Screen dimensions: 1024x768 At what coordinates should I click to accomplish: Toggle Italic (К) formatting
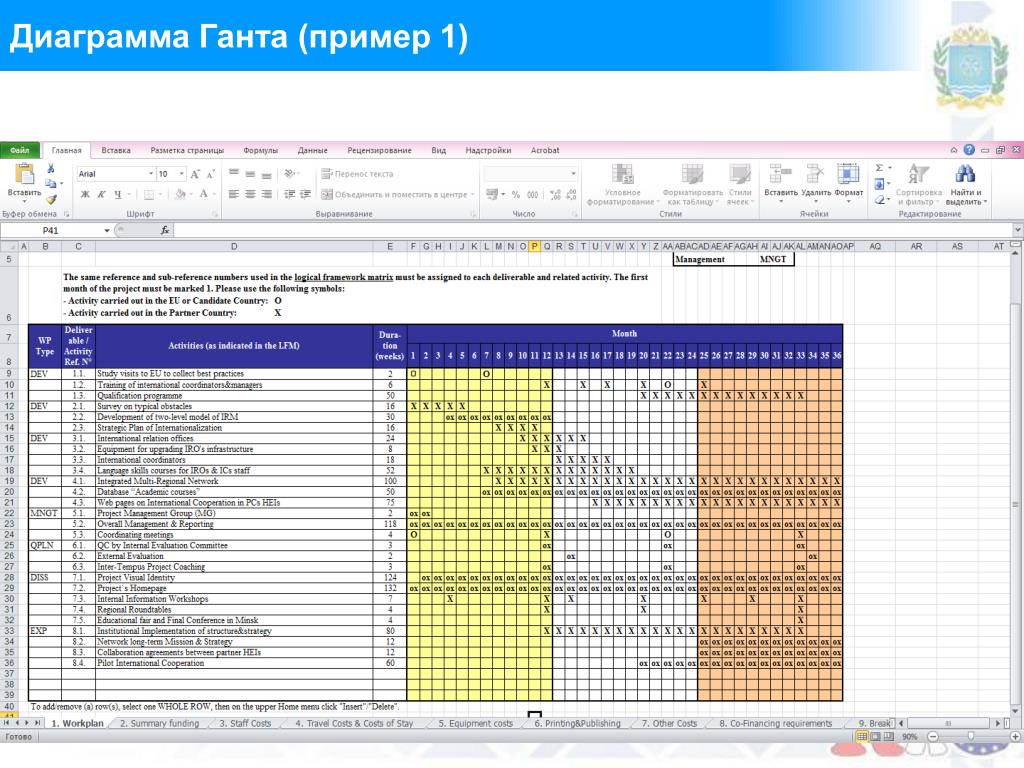[101, 195]
